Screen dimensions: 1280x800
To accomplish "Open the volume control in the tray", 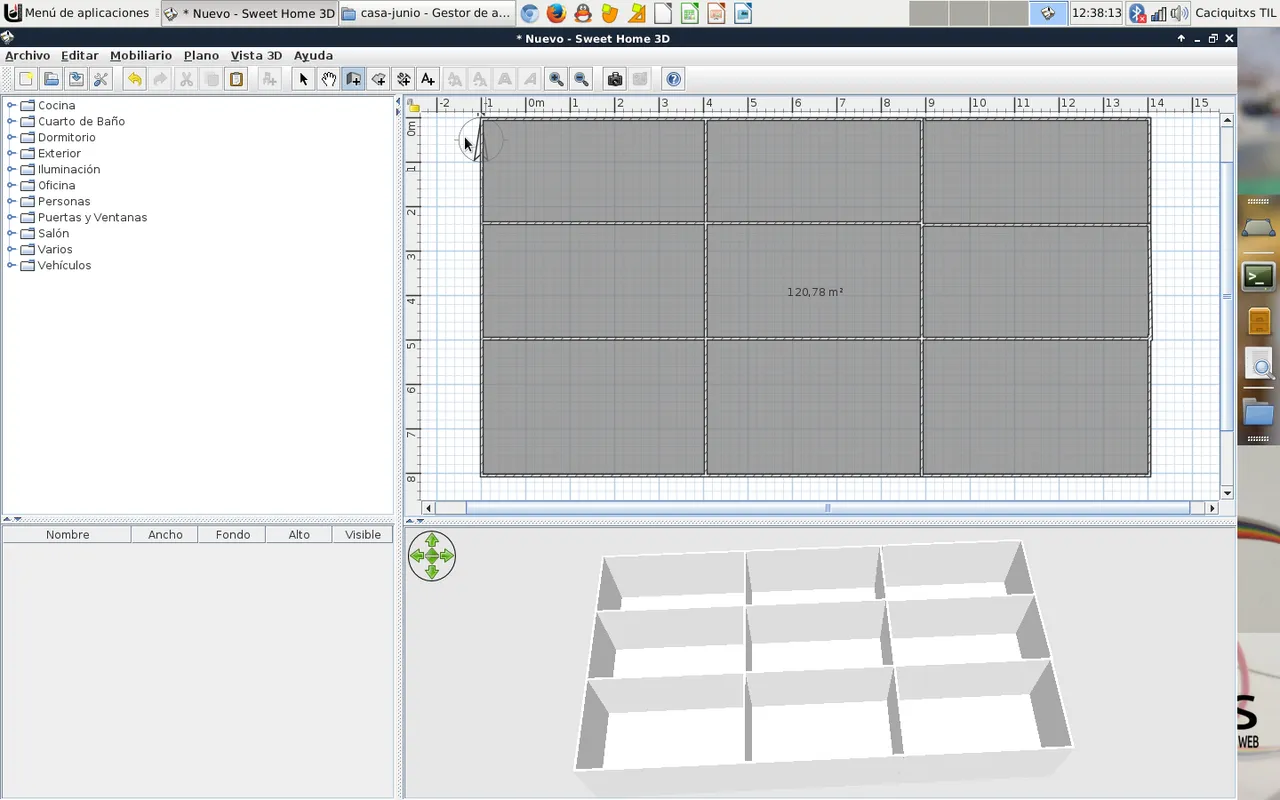I will tap(1180, 13).
